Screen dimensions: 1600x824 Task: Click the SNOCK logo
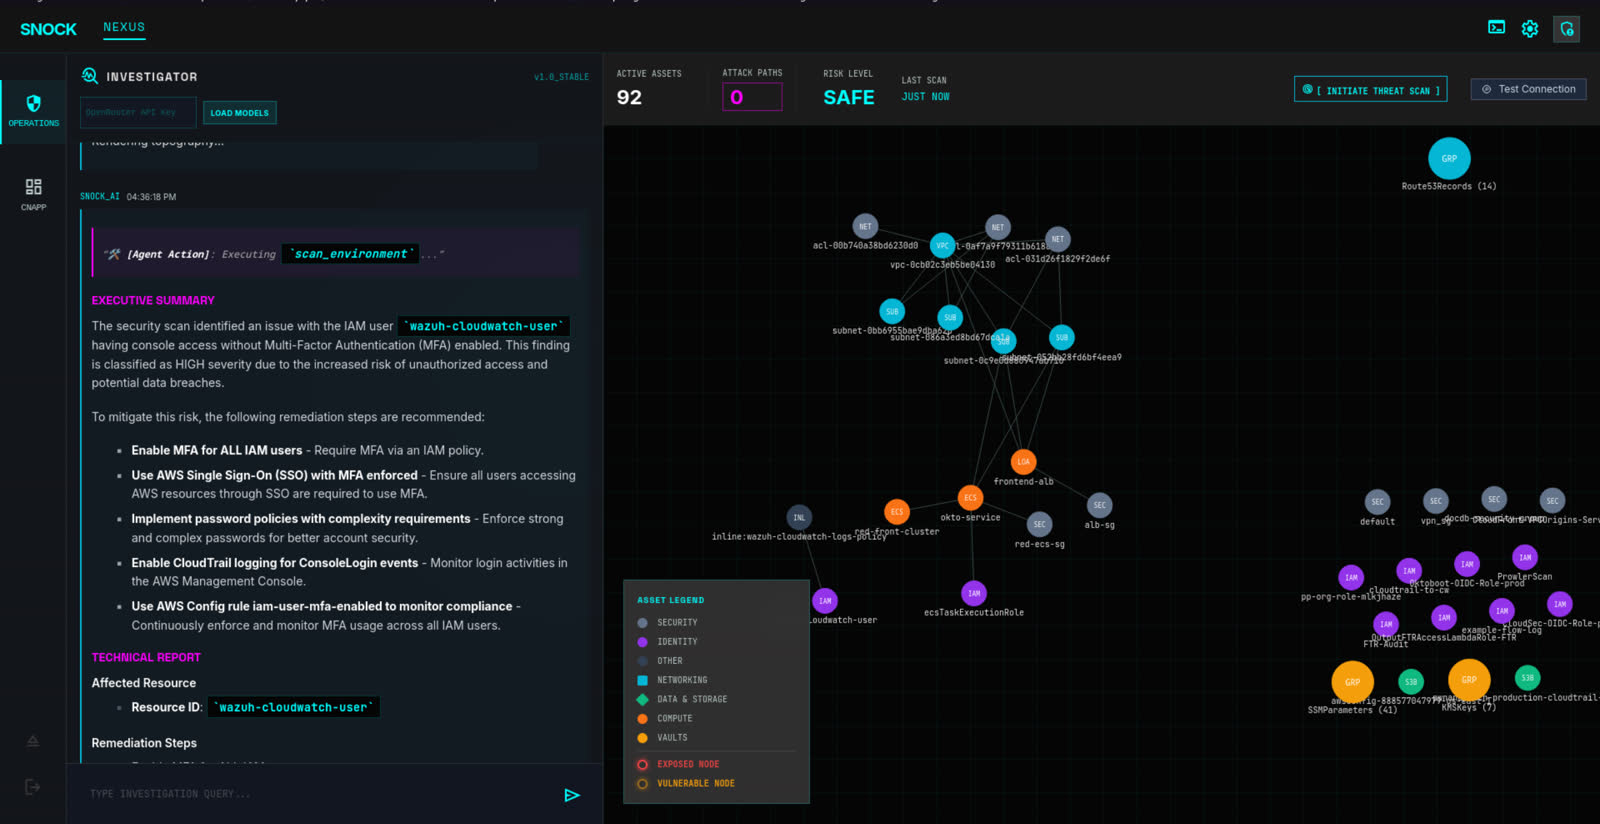tap(48, 29)
